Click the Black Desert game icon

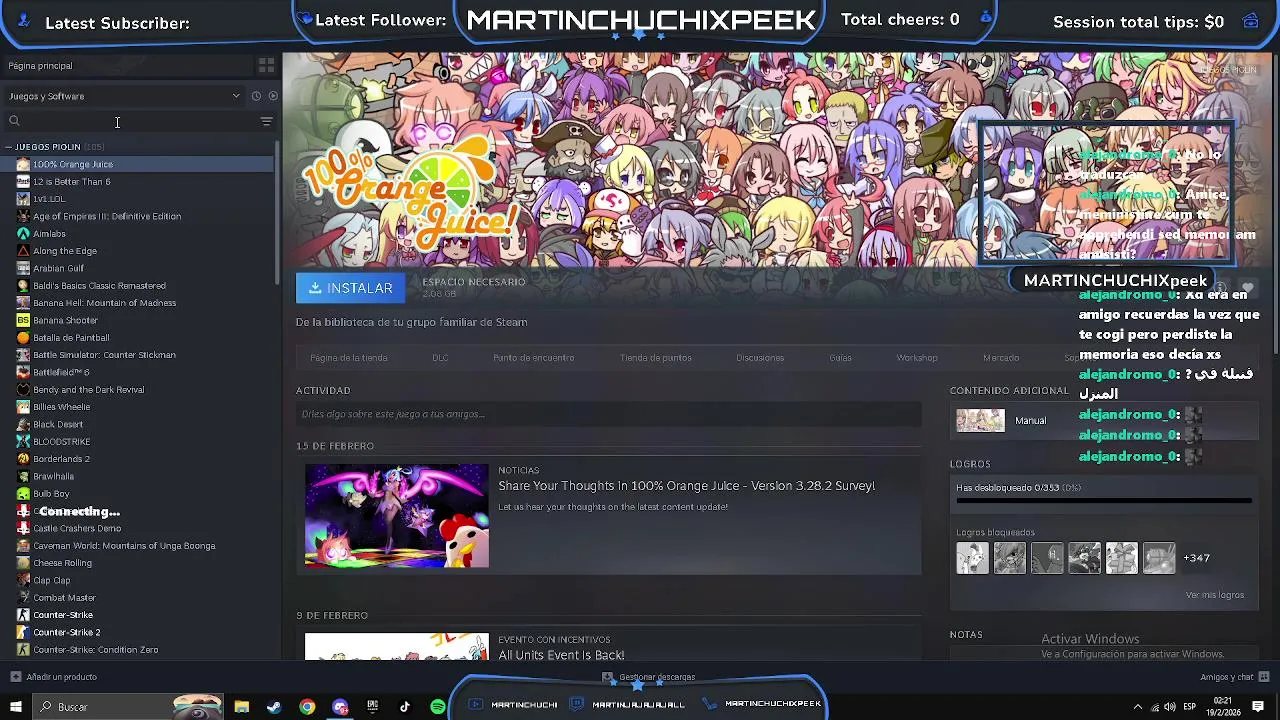click(x=23, y=424)
